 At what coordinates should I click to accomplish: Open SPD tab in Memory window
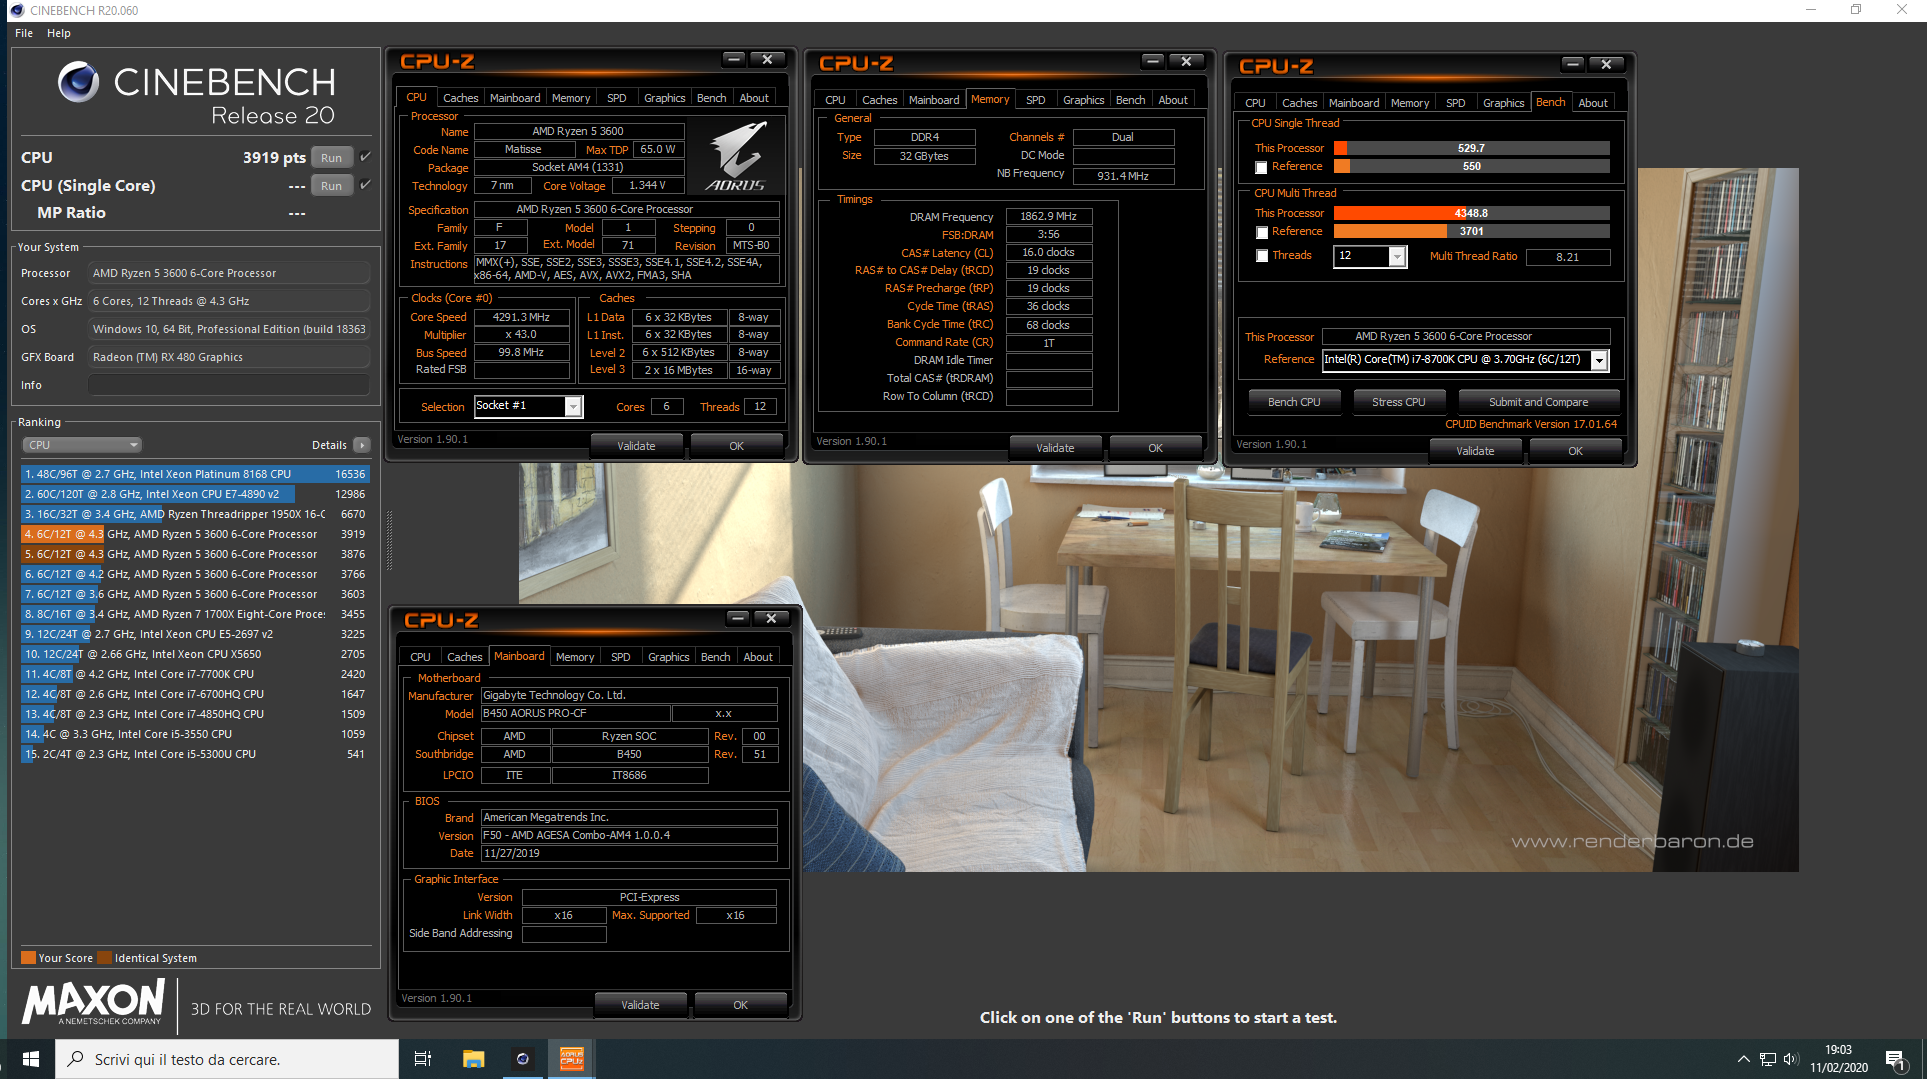click(1035, 100)
